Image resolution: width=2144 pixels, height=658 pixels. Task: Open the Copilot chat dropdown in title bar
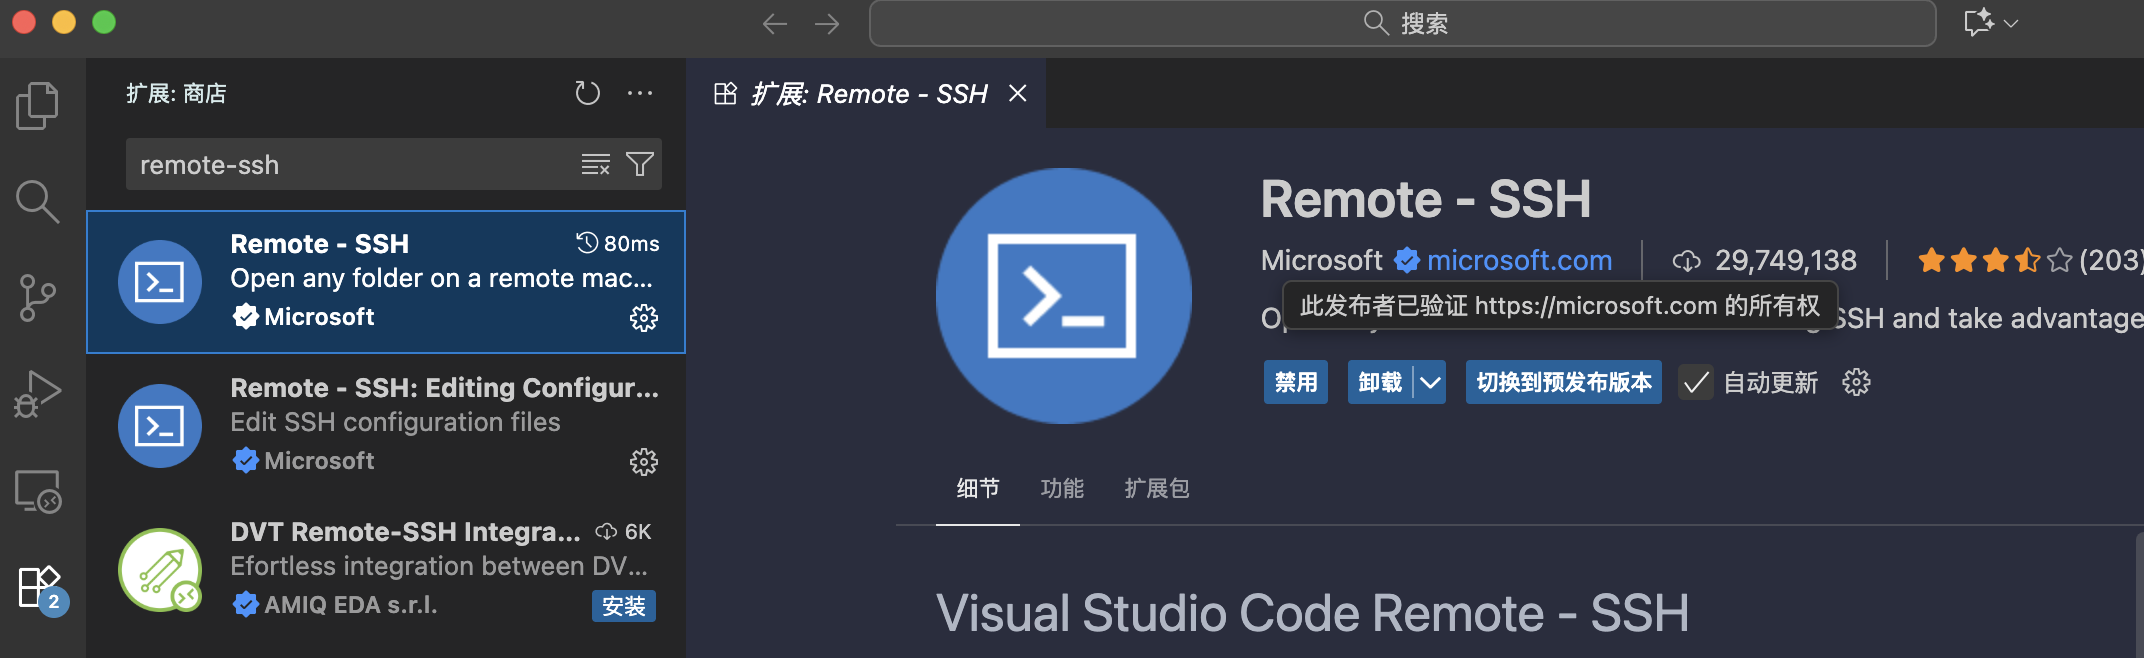(2010, 23)
